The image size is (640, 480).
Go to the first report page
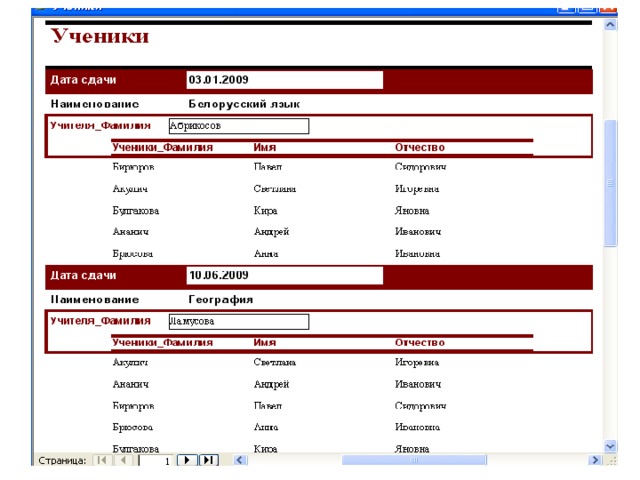(102, 460)
